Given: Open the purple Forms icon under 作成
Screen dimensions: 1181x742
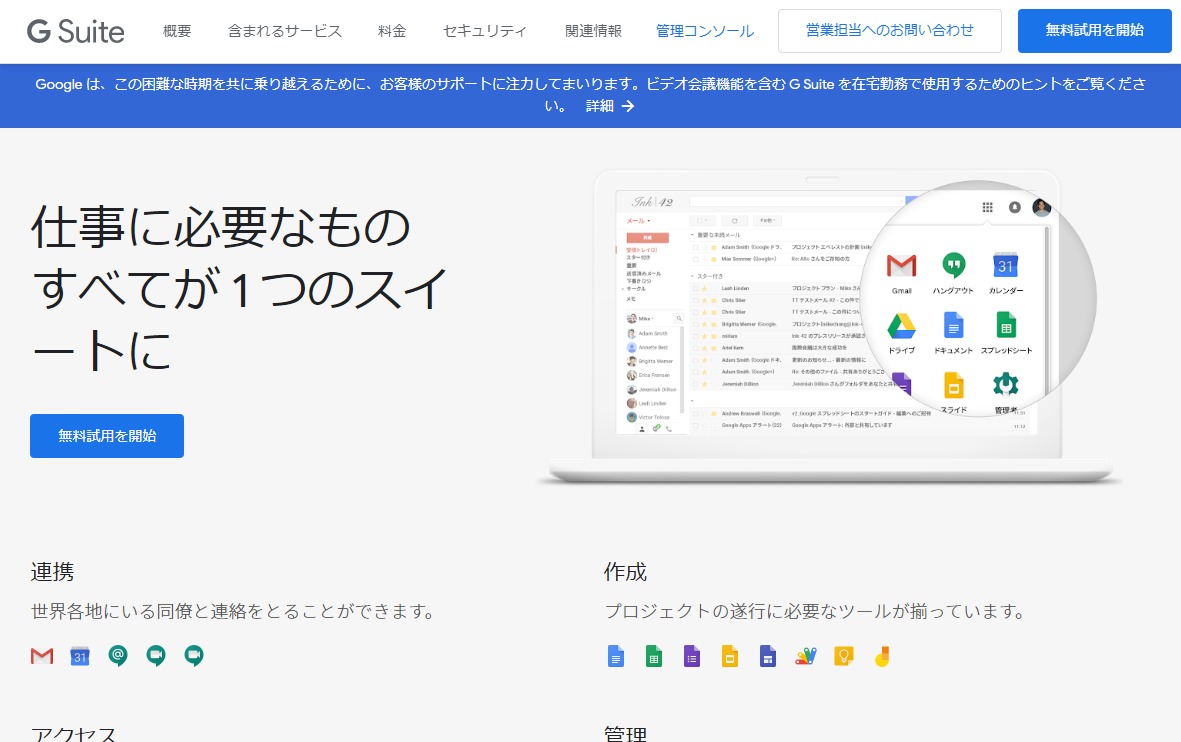Looking at the screenshot, I should pyautogui.click(x=691, y=656).
